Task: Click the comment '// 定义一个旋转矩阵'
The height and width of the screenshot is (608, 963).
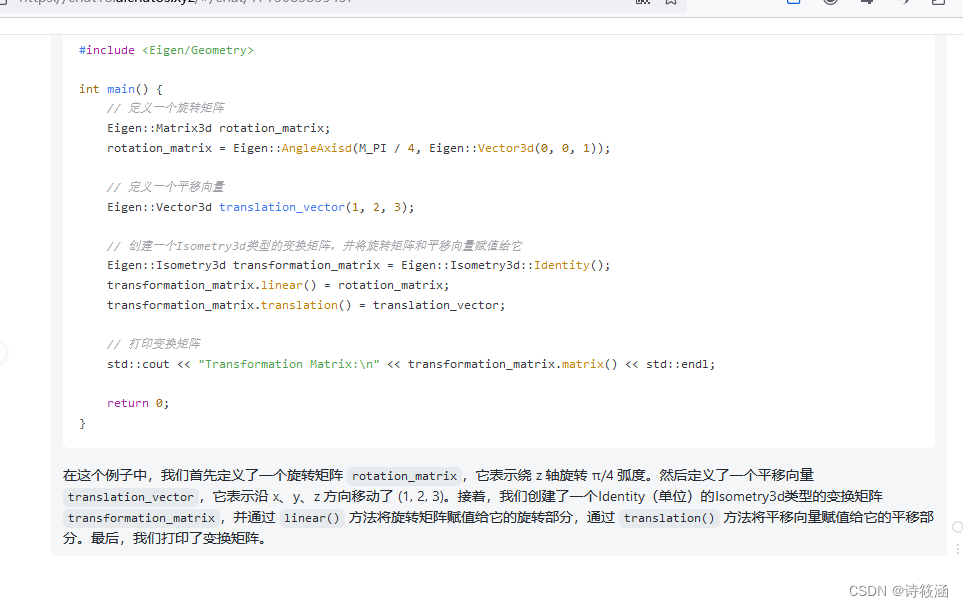Action: pos(165,108)
